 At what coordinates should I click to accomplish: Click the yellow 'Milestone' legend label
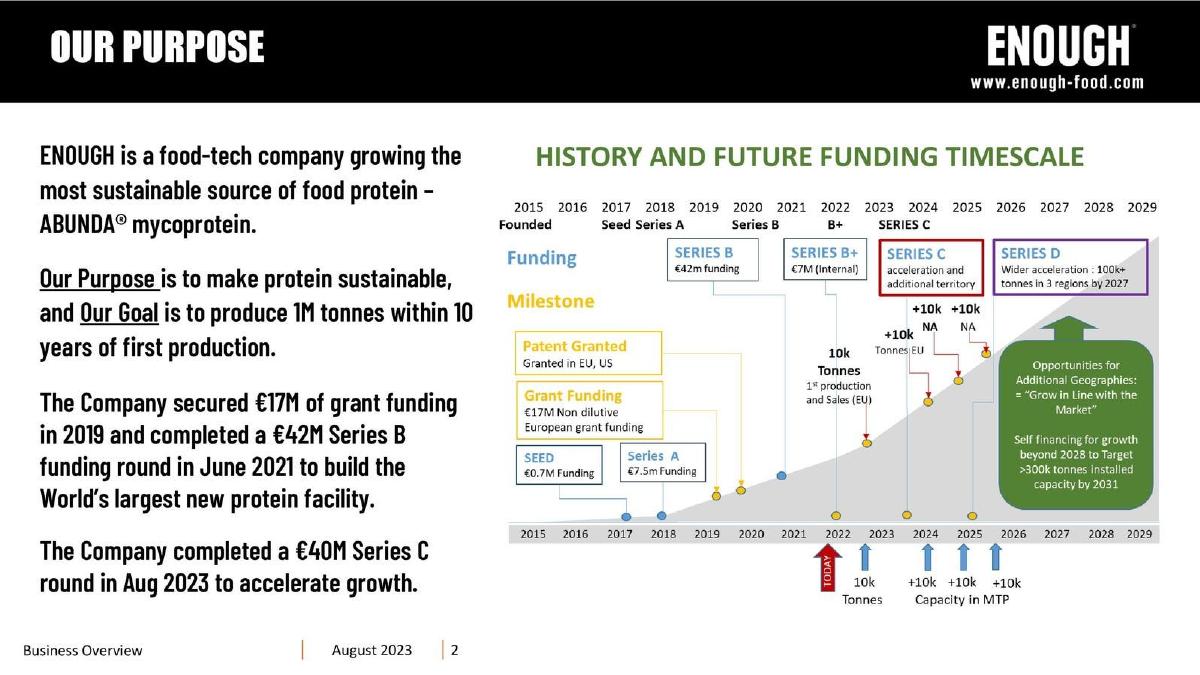coord(551,300)
